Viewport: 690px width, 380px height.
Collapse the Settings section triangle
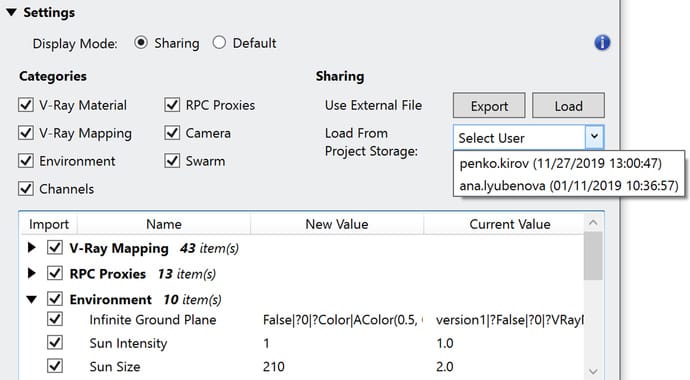pyautogui.click(x=12, y=12)
